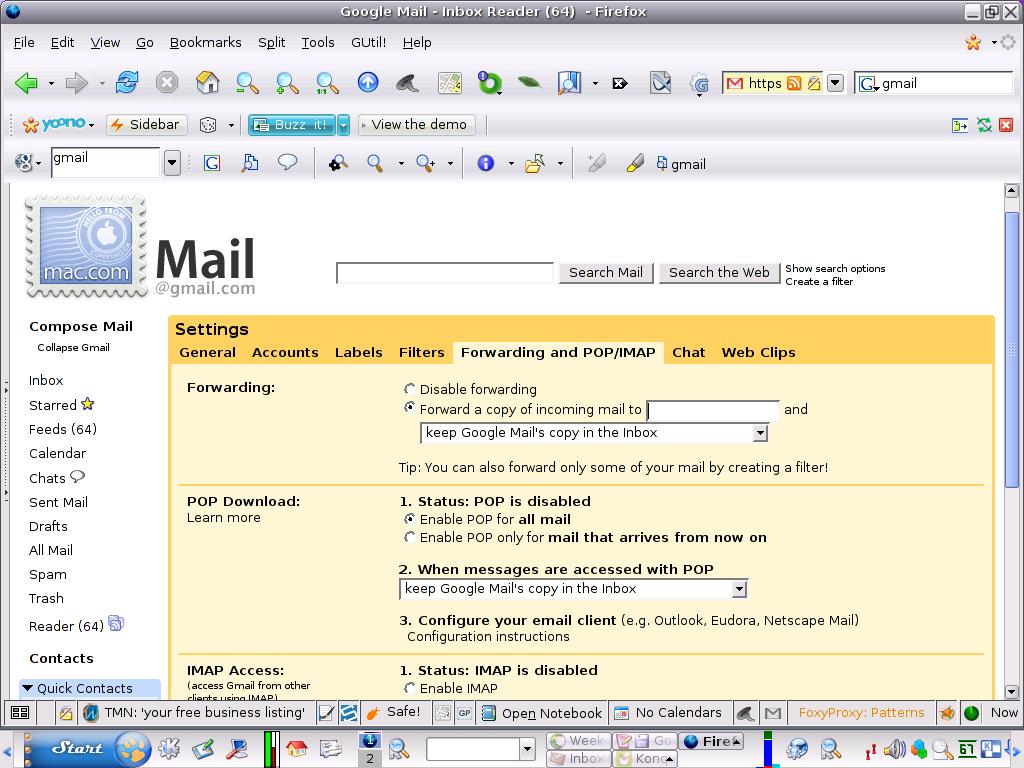Click the page vertical scrollbar thumb

coord(1011,349)
